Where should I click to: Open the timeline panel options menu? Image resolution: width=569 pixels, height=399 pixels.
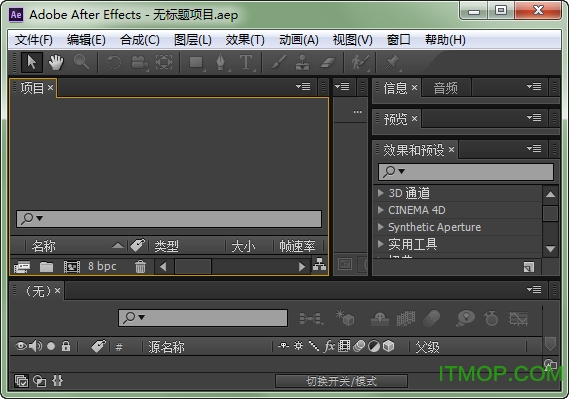pos(534,289)
